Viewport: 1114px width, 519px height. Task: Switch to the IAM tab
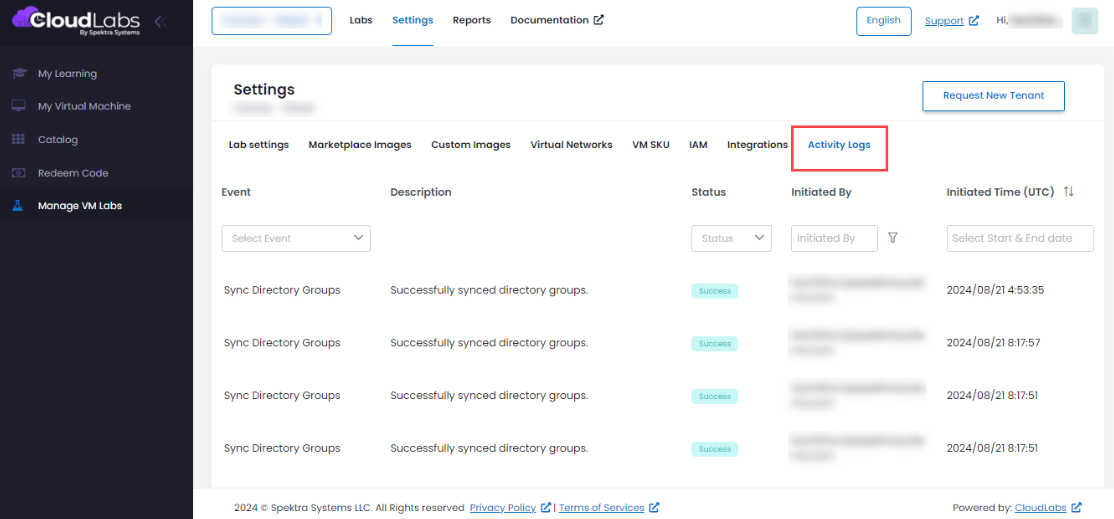698,145
